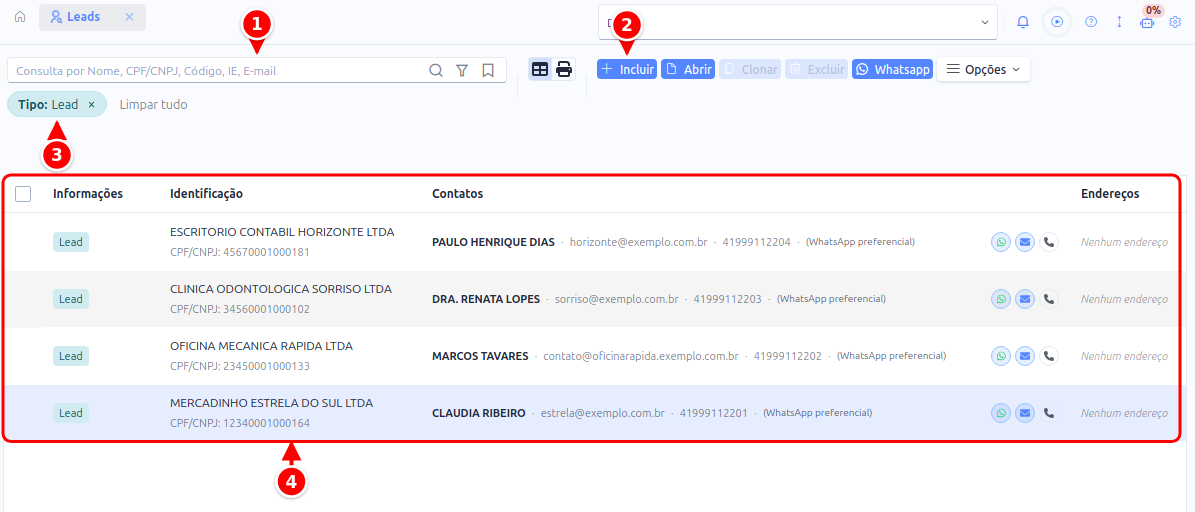This screenshot has height=512, width=1195.
Task: Close the Leads tab
Action: 130,17
